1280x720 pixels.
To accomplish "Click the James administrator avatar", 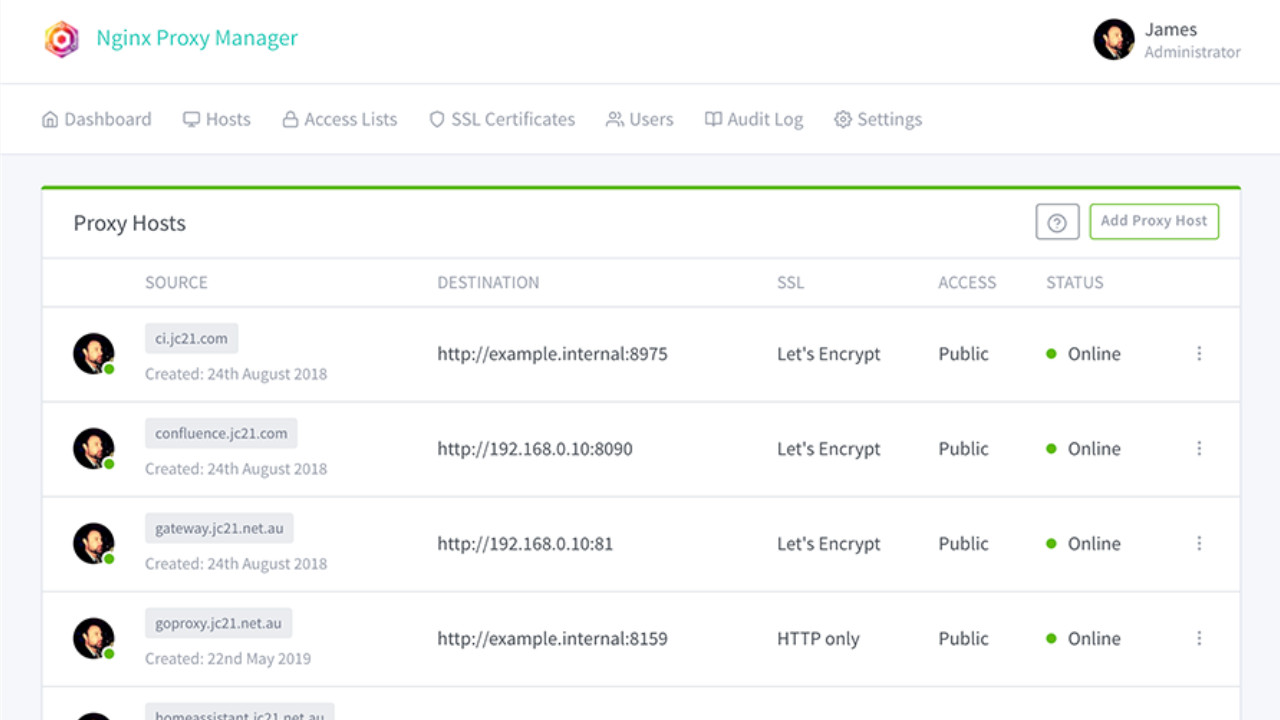I will pyautogui.click(x=1114, y=40).
